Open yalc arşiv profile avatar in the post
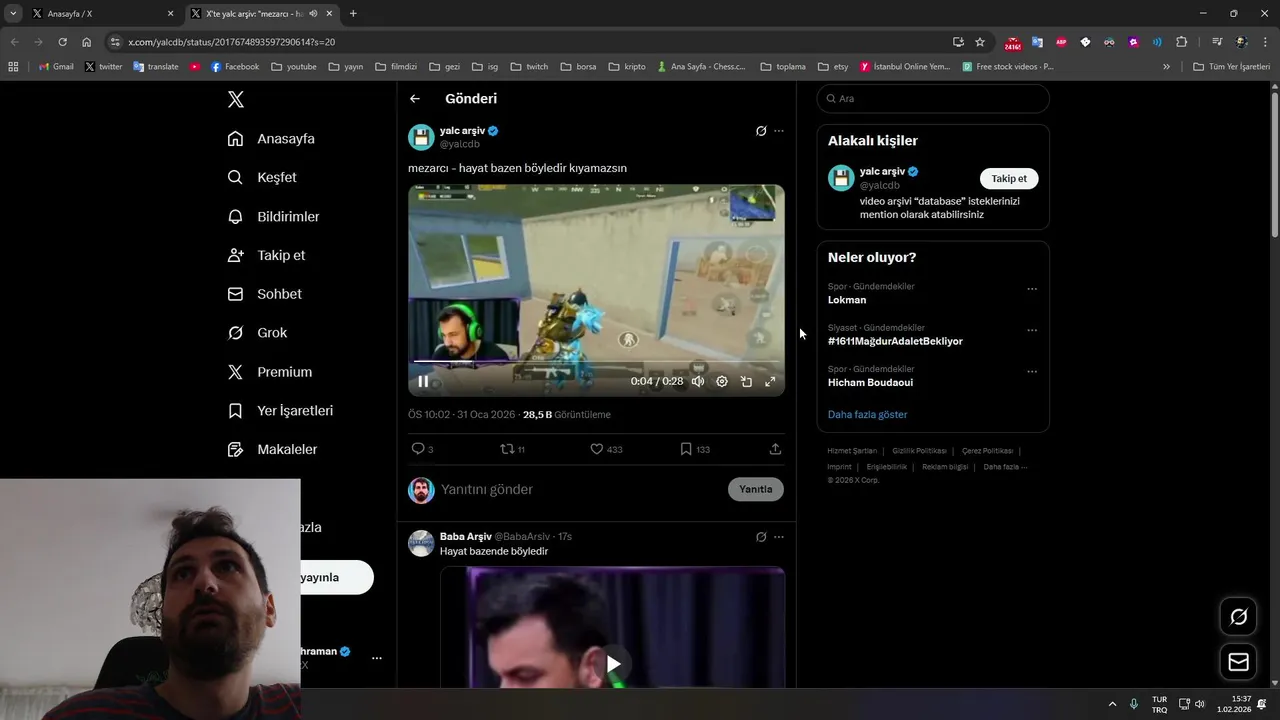The width and height of the screenshot is (1280, 720). (421, 137)
